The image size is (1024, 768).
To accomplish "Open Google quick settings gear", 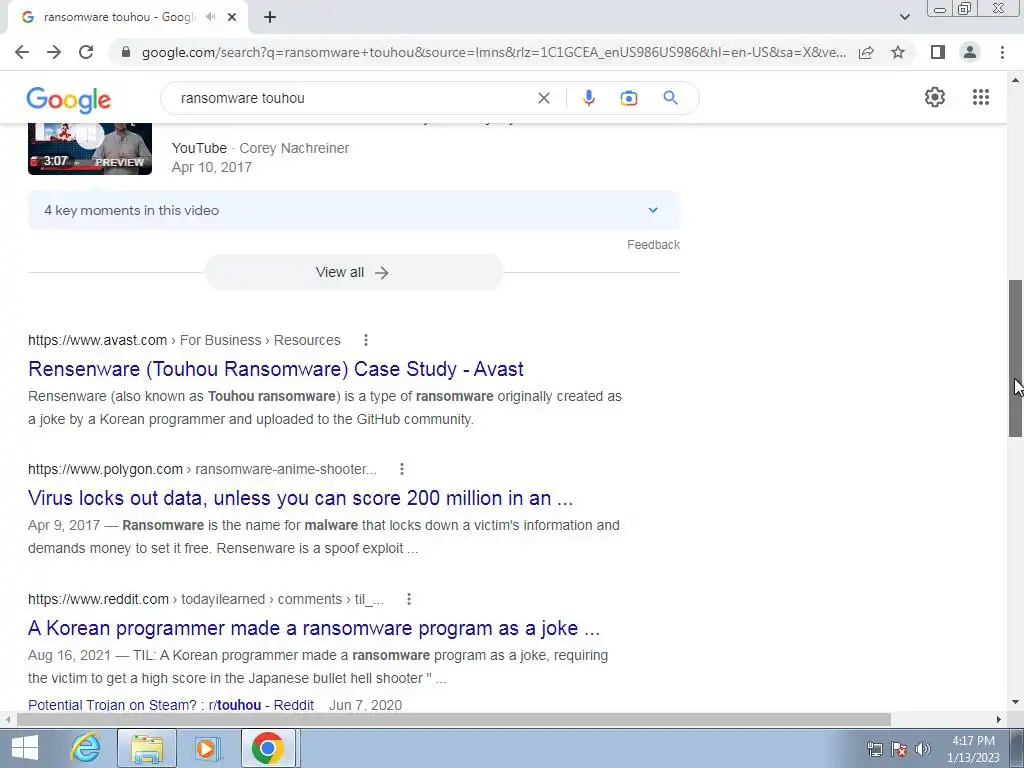I will click(935, 97).
